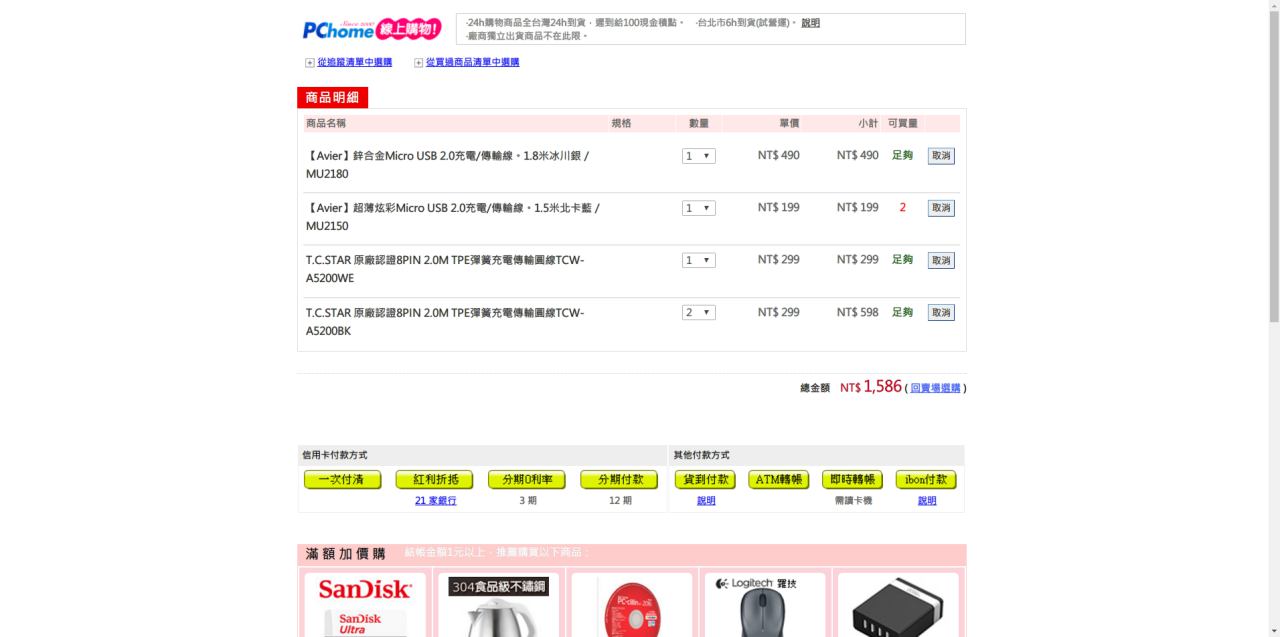Select the 商品明細 tab header
Image resolution: width=1280 pixels, height=637 pixels.
coord(333,97)
